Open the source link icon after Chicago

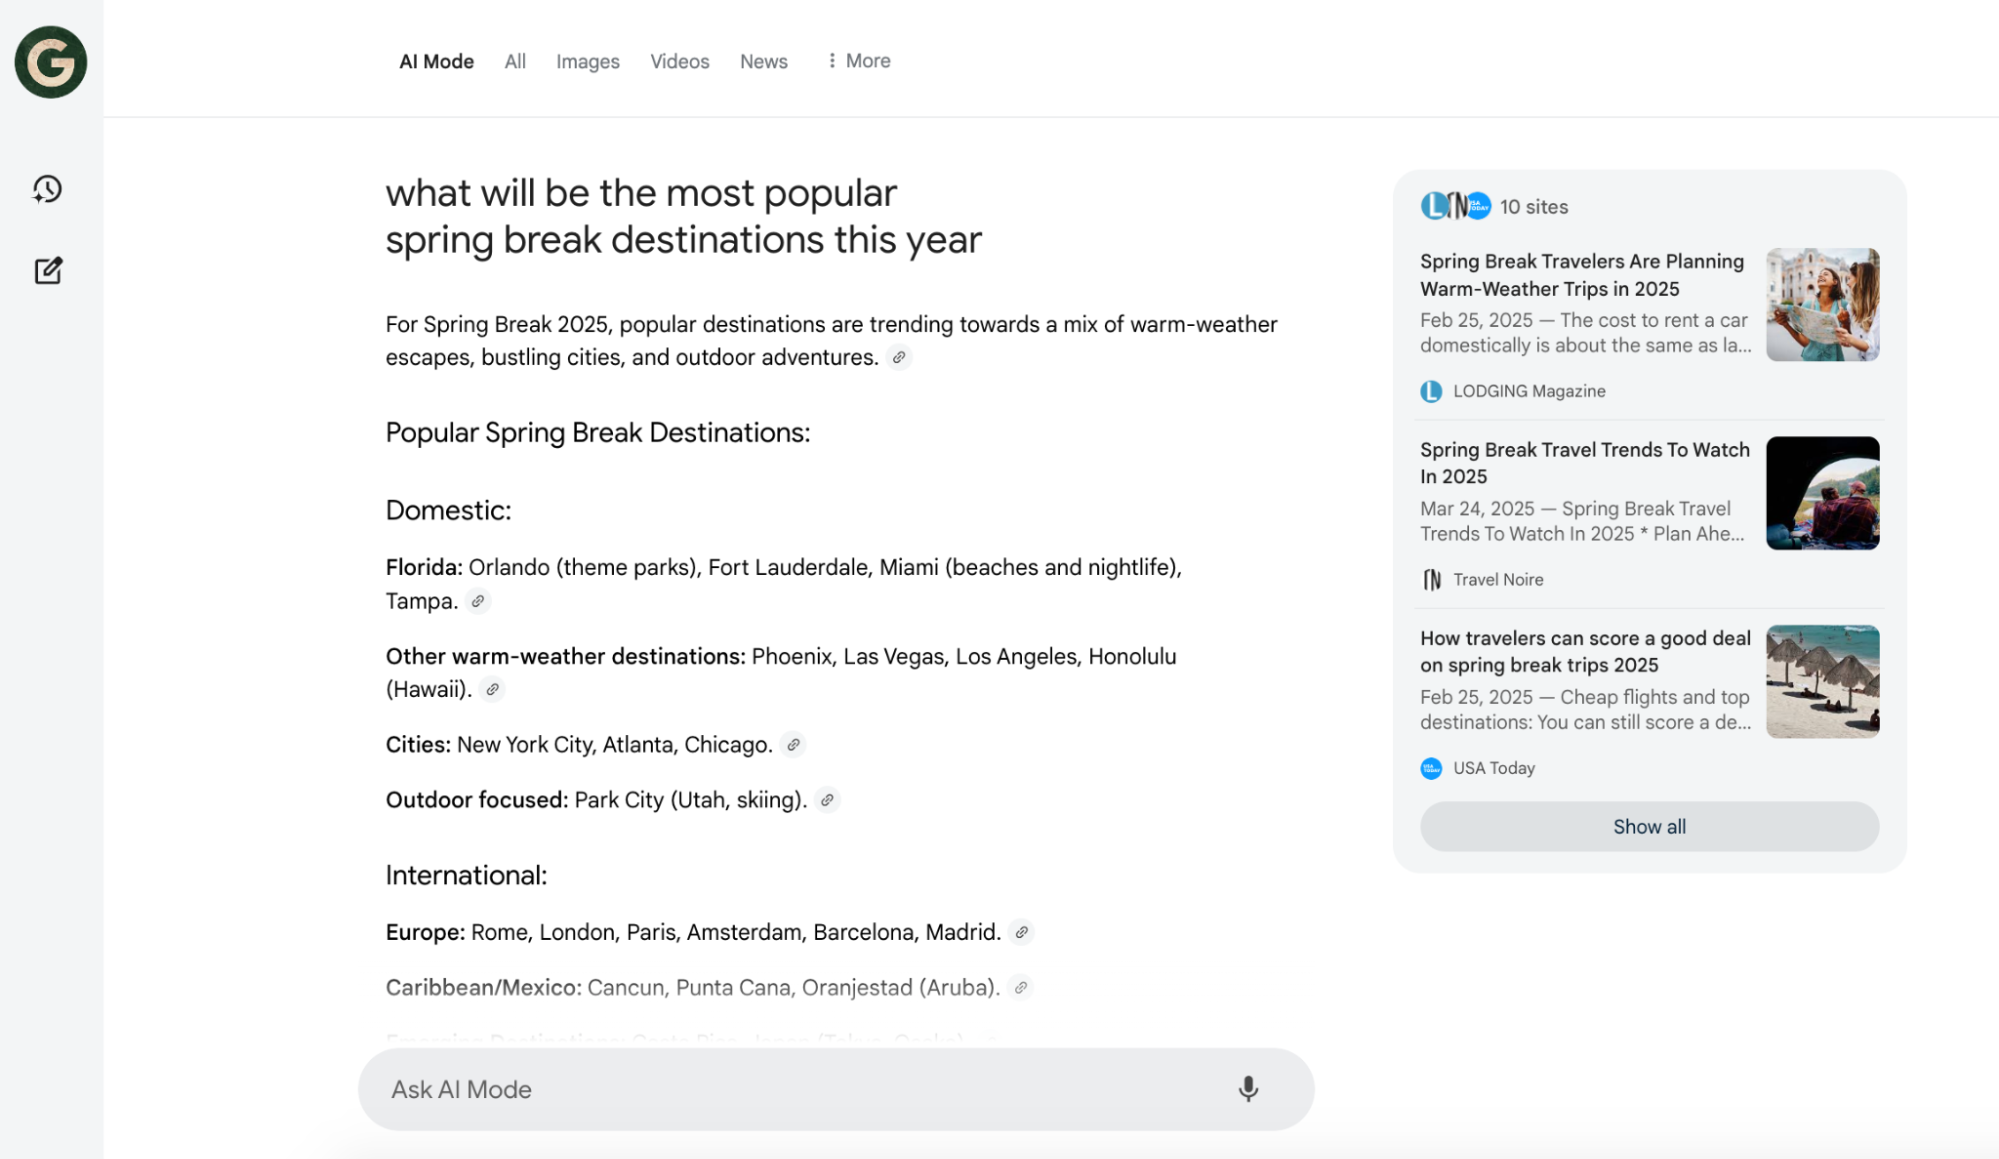click(793, 745)
